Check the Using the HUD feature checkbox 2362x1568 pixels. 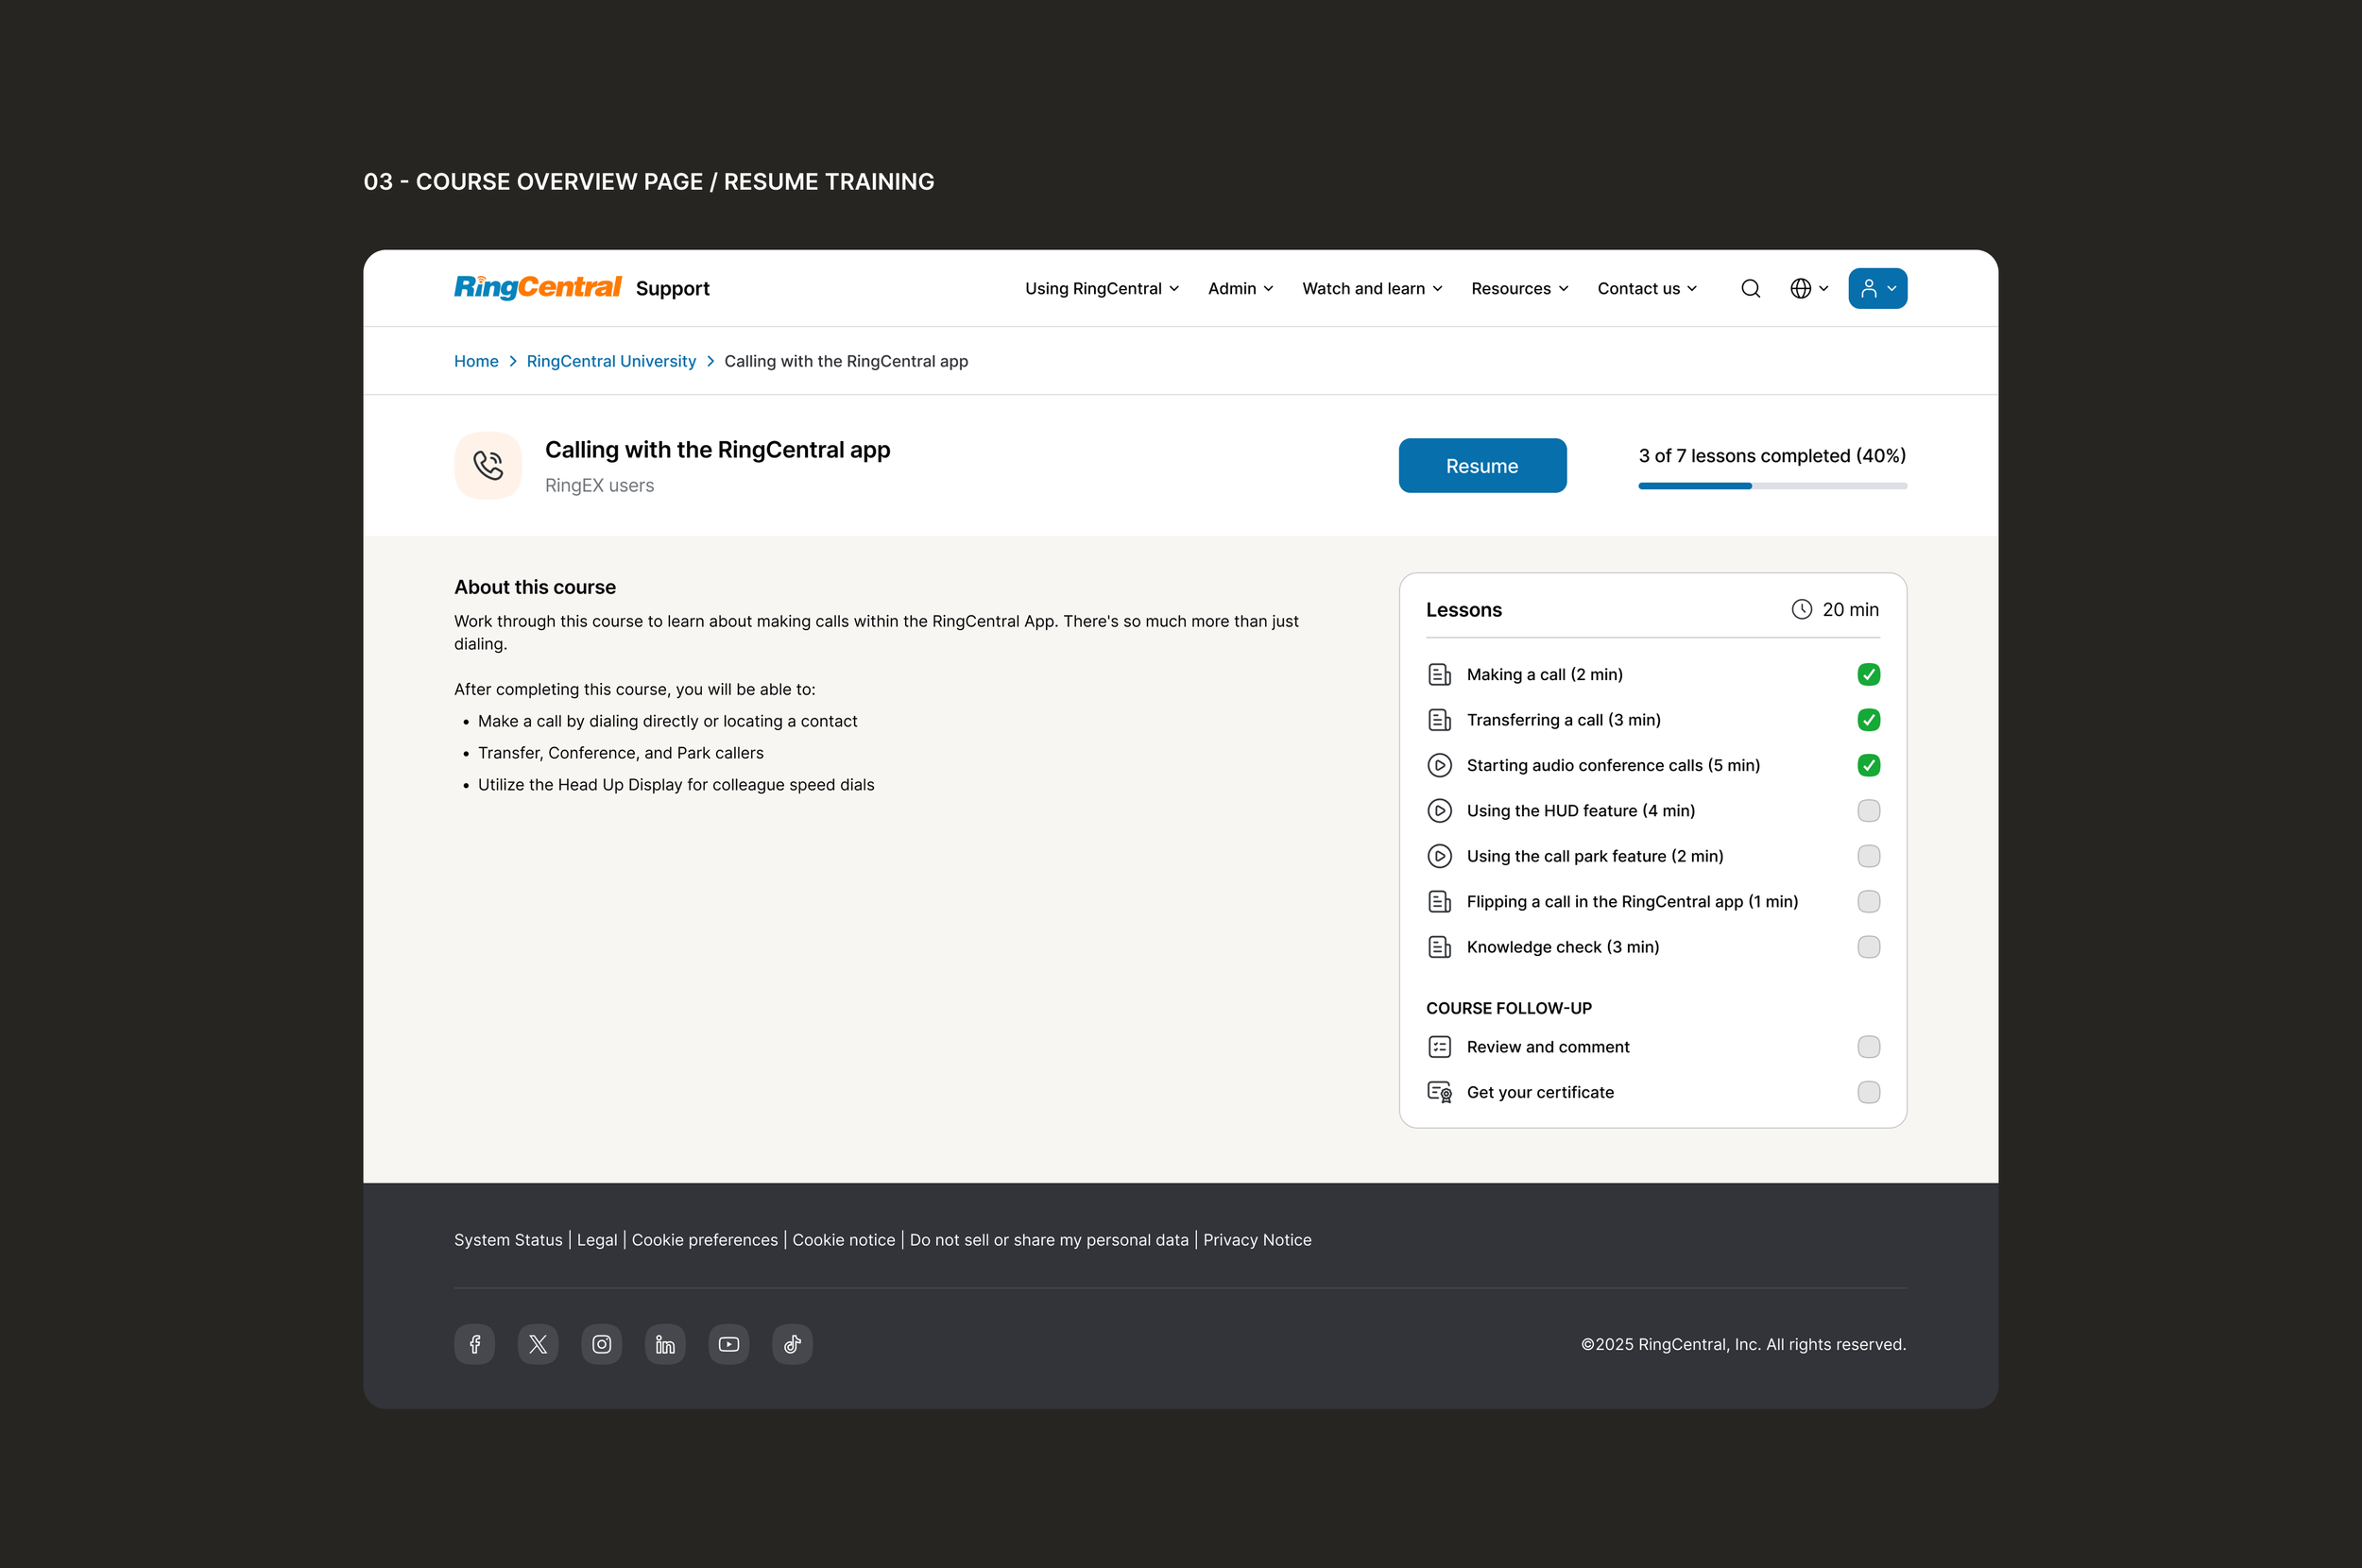point(1868,810)
